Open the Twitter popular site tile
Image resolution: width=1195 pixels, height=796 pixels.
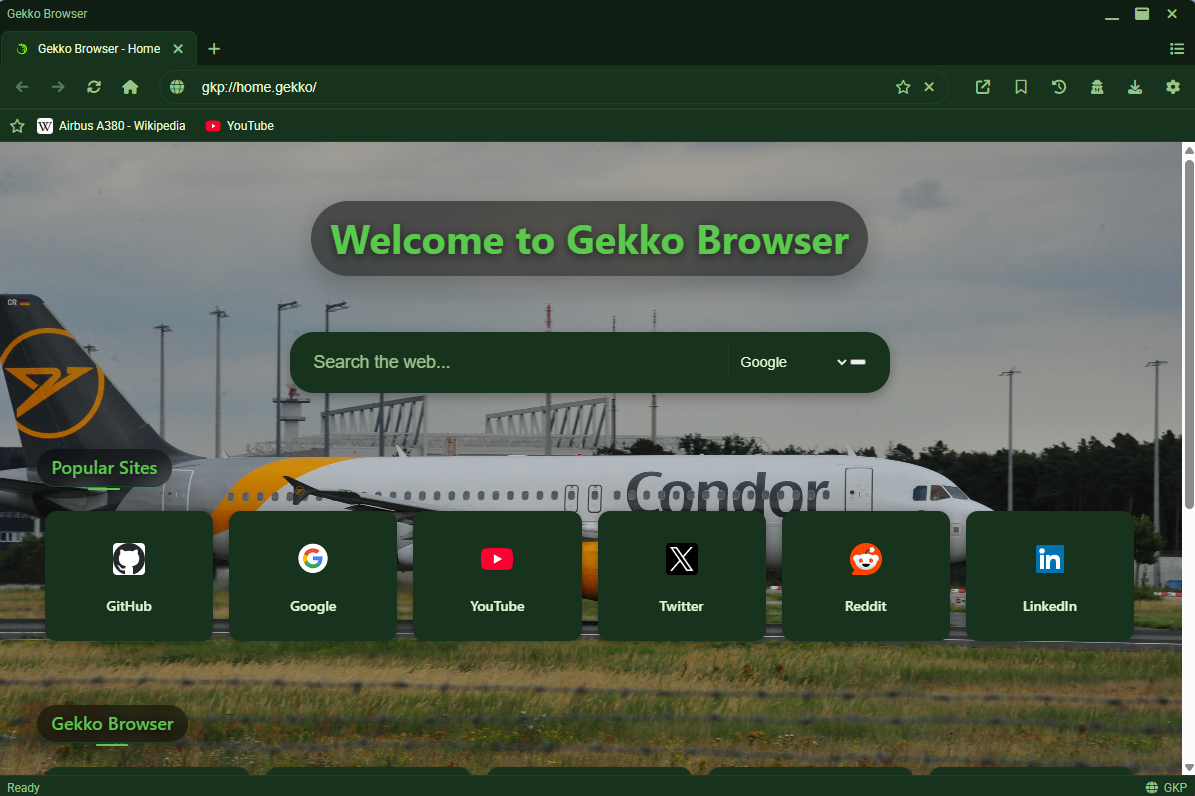tap(681, 576)
